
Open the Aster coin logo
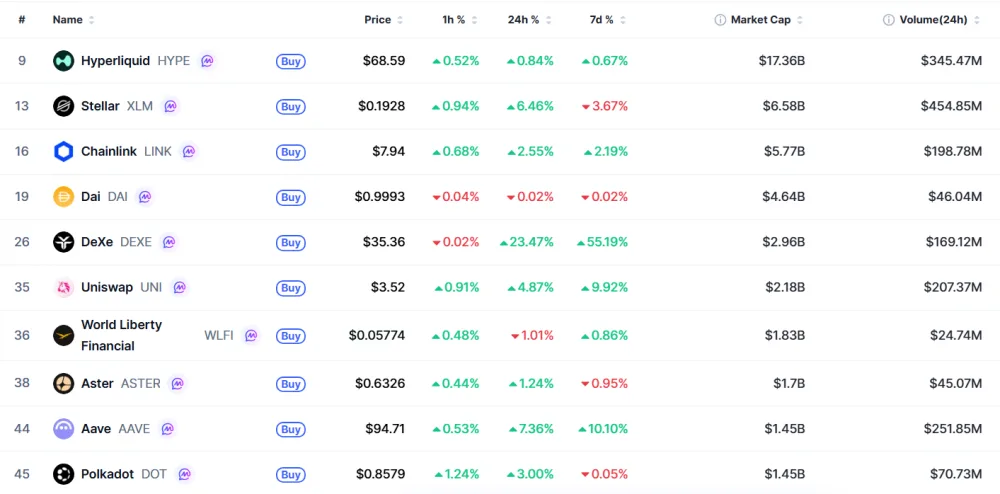point(64,384)
